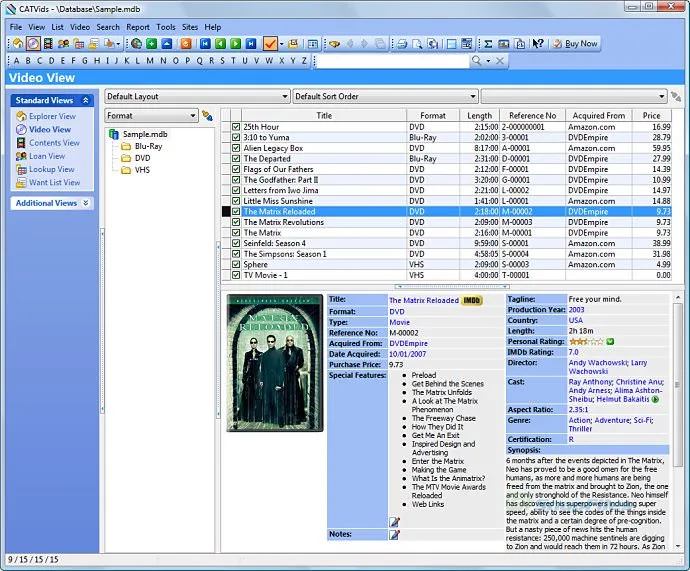The image size is (690, 571).
Task: Click the green arrow icon after cast list
Action: 655,399
